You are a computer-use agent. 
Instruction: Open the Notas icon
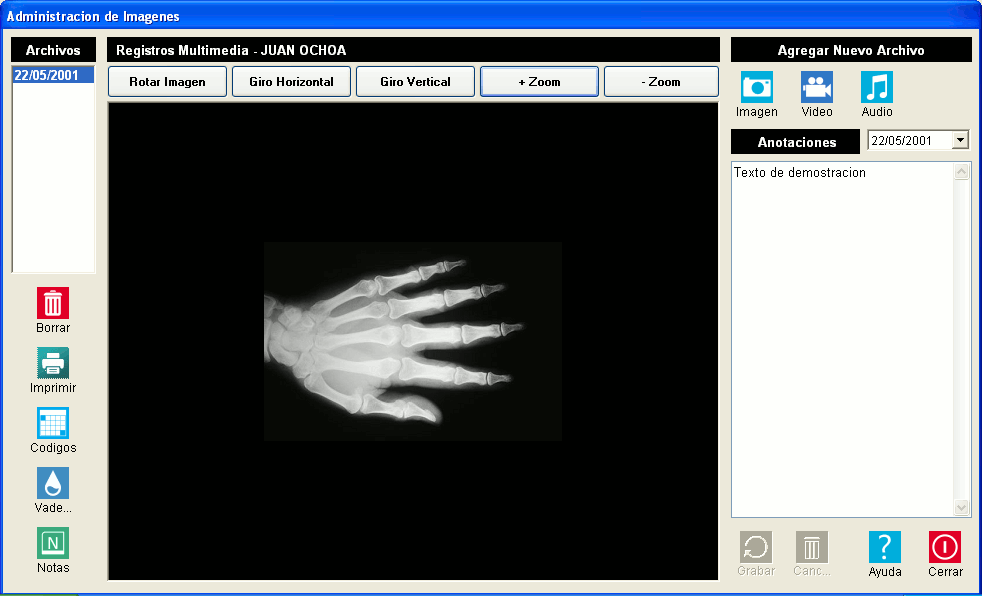[x=53, y=543]
